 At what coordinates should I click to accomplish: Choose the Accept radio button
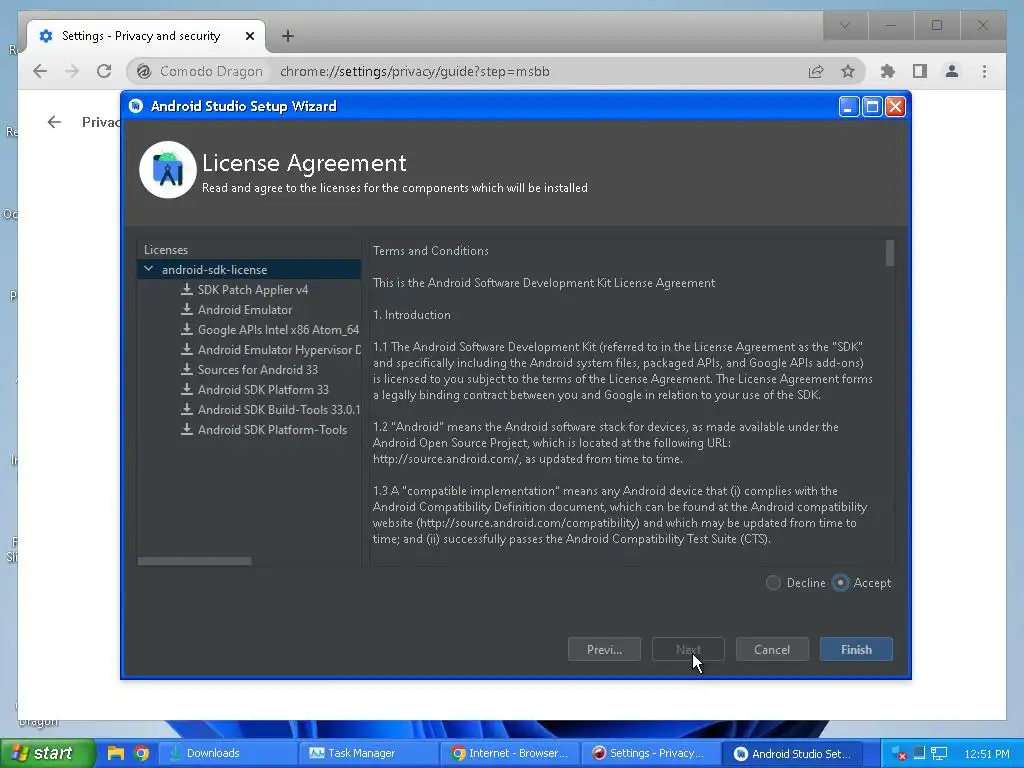pos(840,583)
